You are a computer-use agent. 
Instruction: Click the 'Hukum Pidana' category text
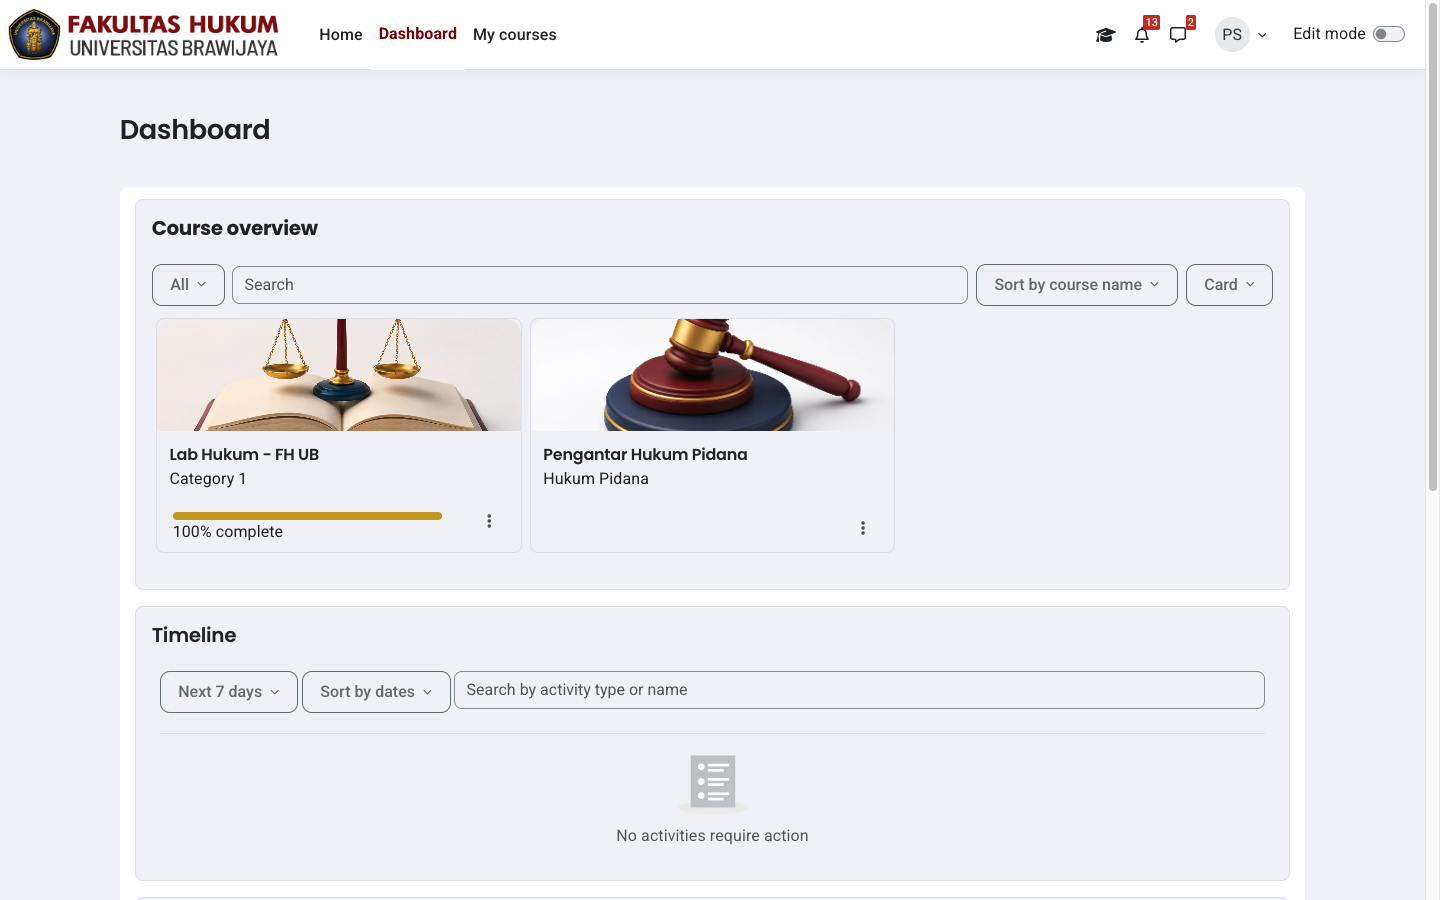tap(596, 479)
